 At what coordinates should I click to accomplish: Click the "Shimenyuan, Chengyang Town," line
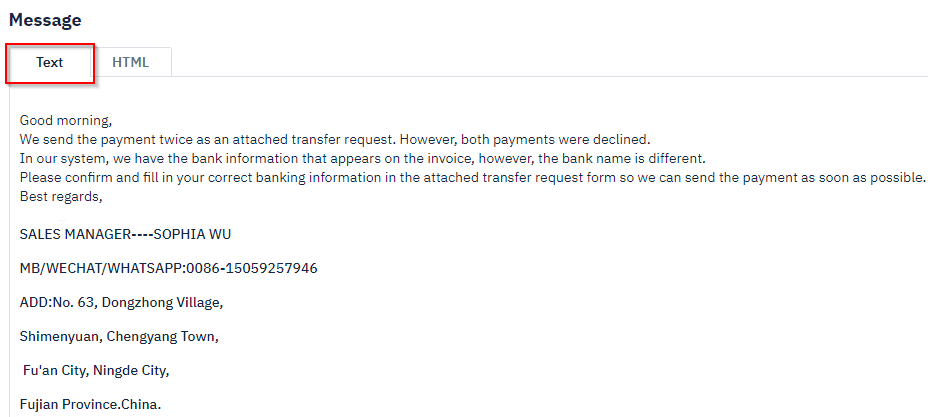coord(119,337)
